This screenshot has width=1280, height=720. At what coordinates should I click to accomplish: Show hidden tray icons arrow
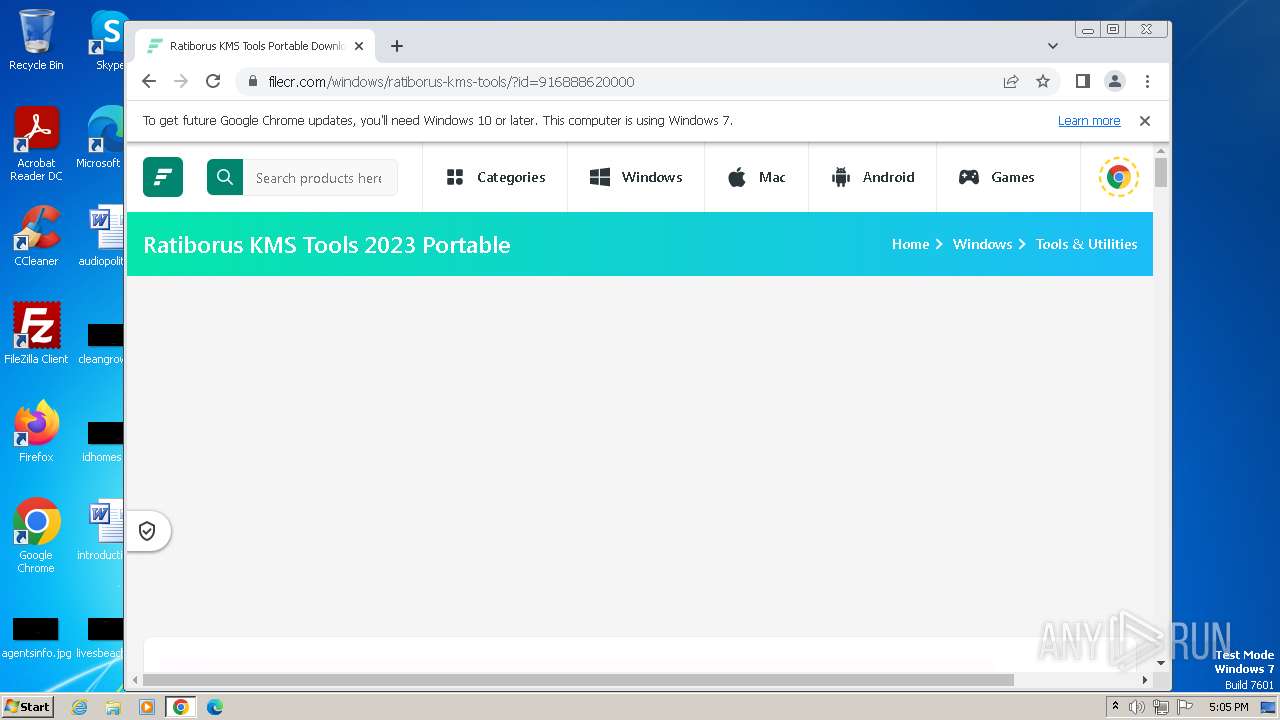click(x=1115, y=707)
